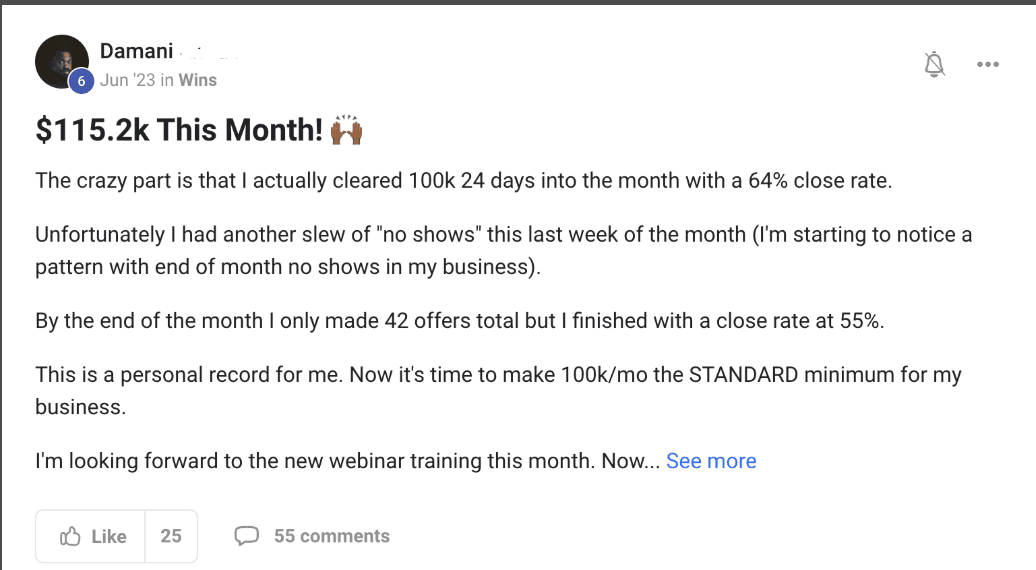This screenshot has height=570, width=1036.
Task: Click the speech bubble comment icon
Action: pos(246,536)
